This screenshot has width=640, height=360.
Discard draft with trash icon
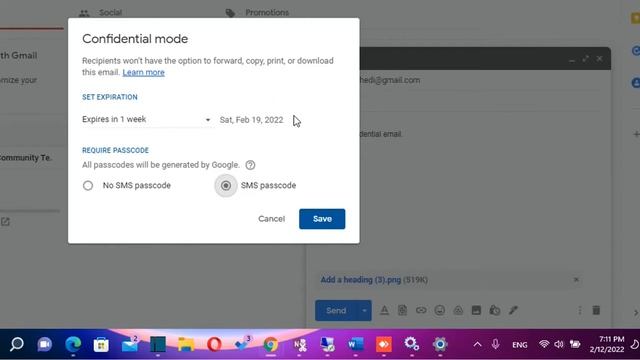click(x=596, y=311)
